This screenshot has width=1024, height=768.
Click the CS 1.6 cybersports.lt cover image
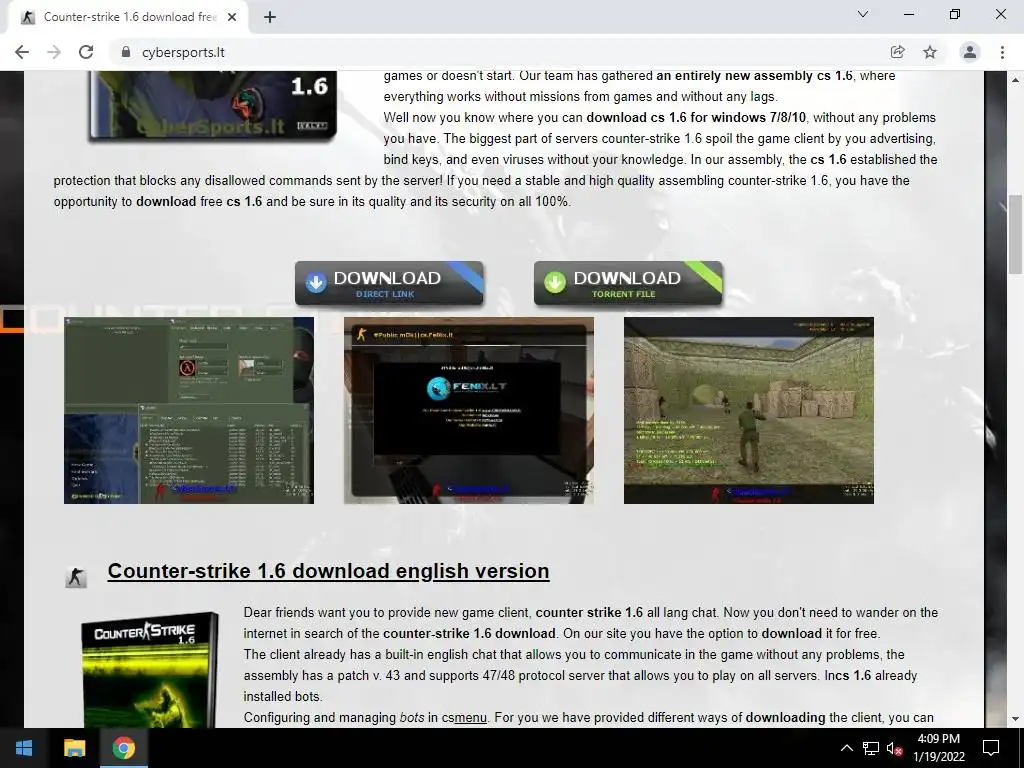point(212,105)
